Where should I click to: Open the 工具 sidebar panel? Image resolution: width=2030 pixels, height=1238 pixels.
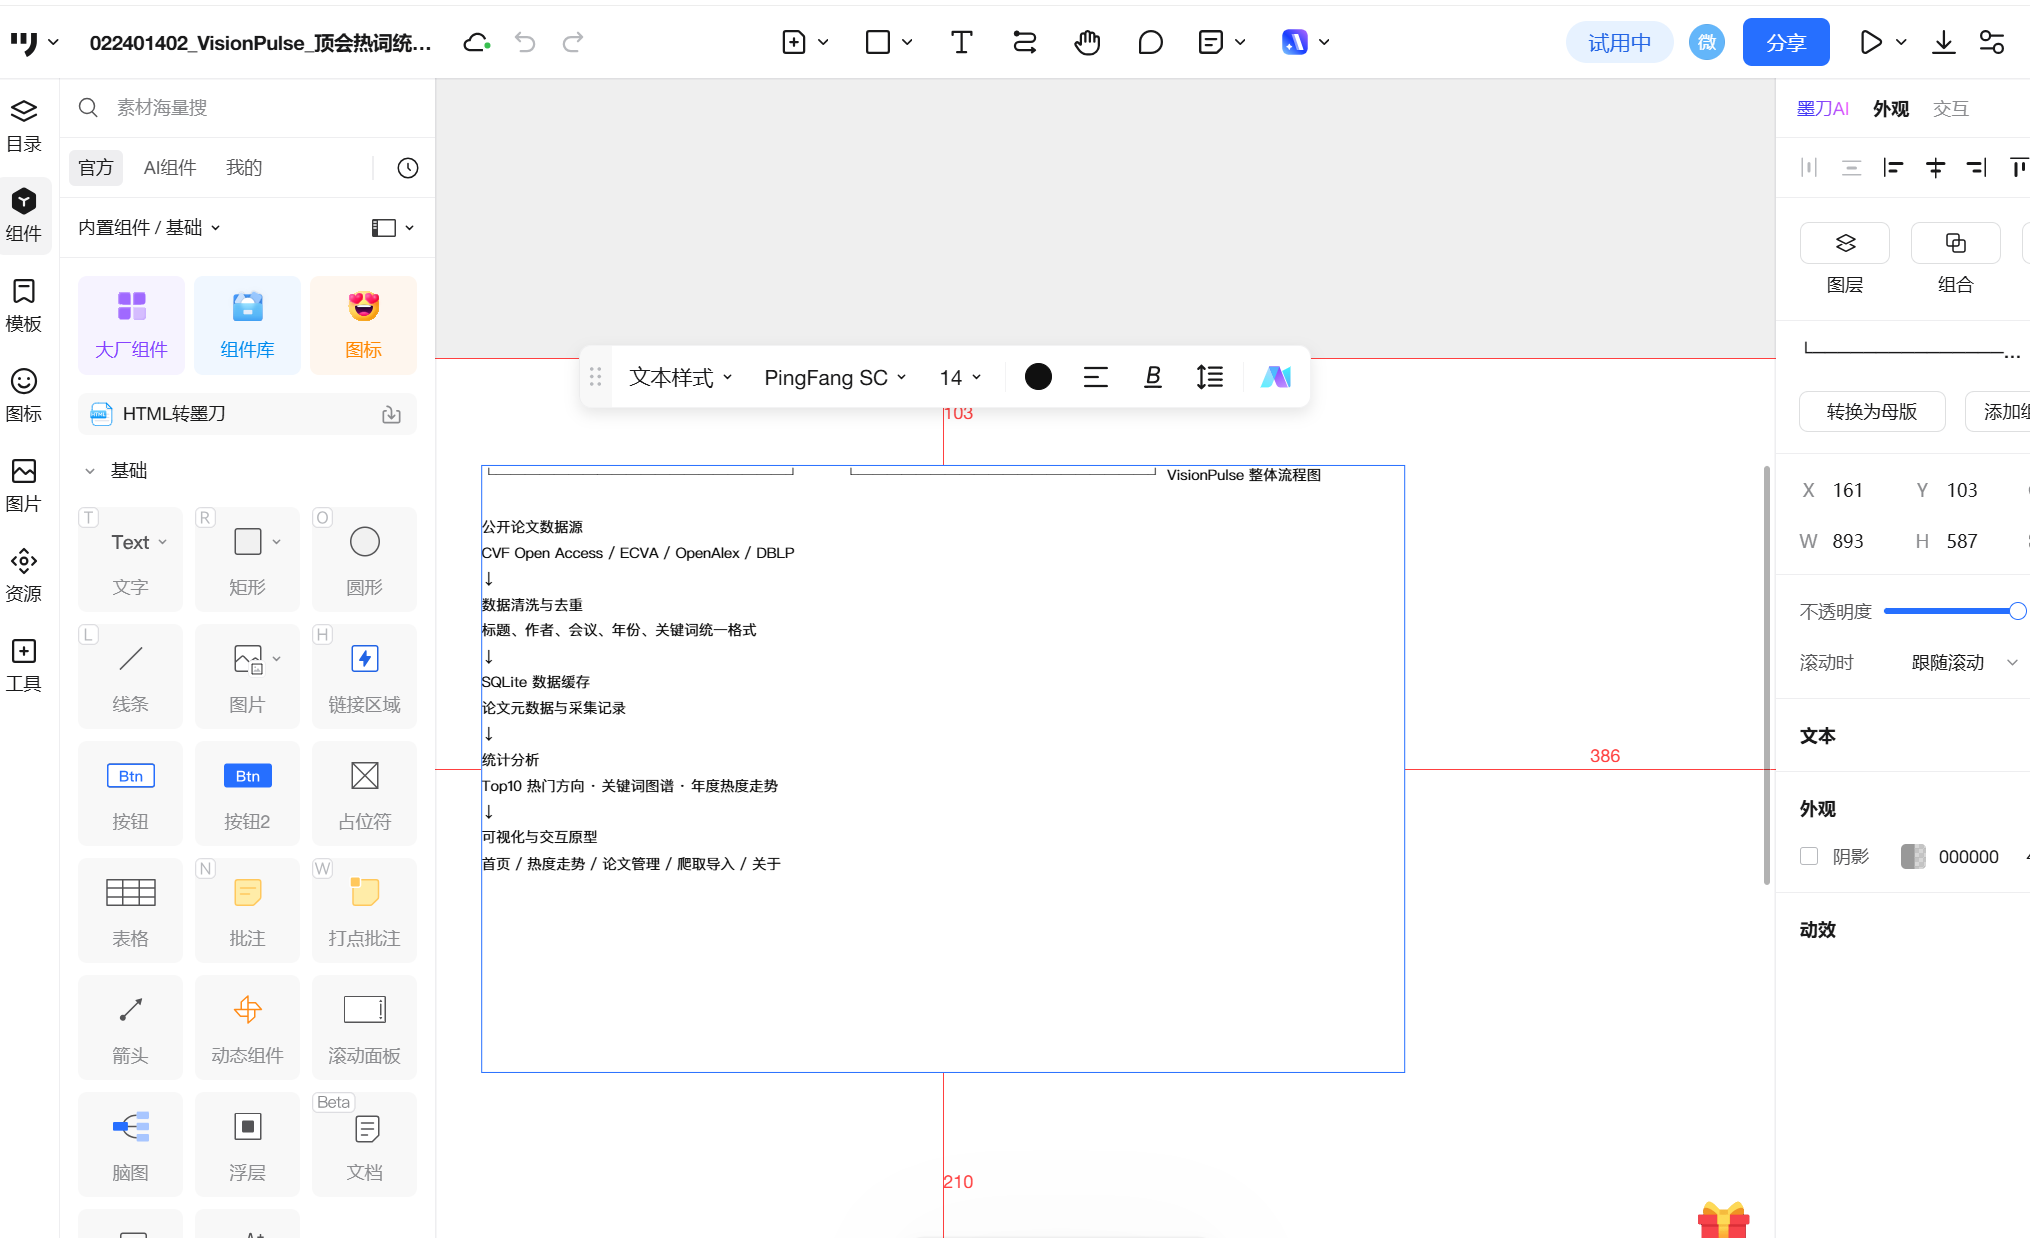tap(24, 666)
